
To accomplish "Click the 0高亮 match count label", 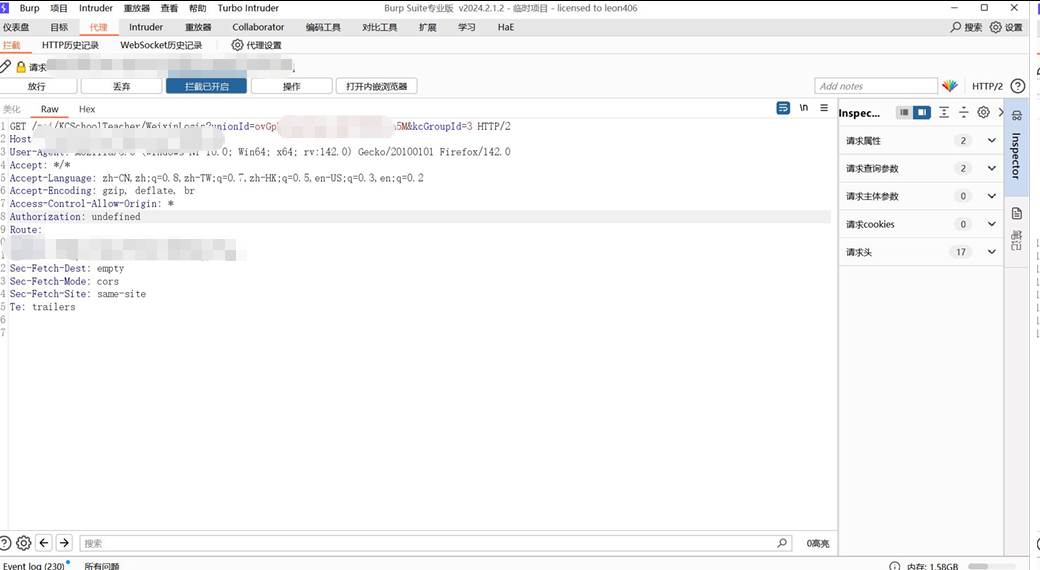I will [x=818, y=543].
